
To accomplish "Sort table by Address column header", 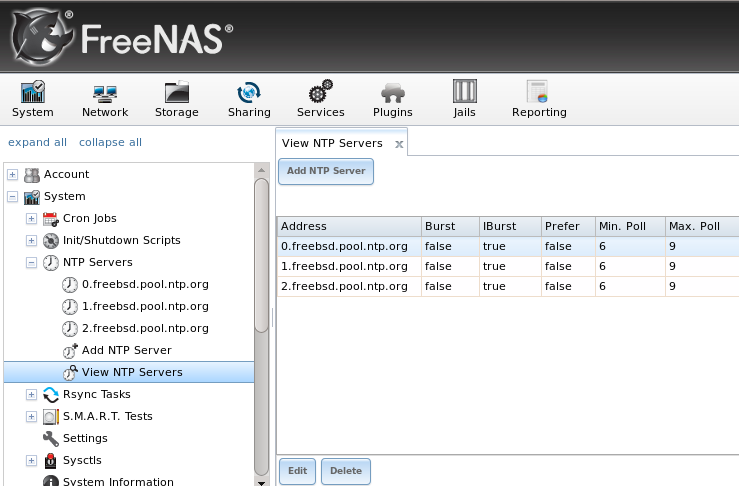I will (349, 227).
